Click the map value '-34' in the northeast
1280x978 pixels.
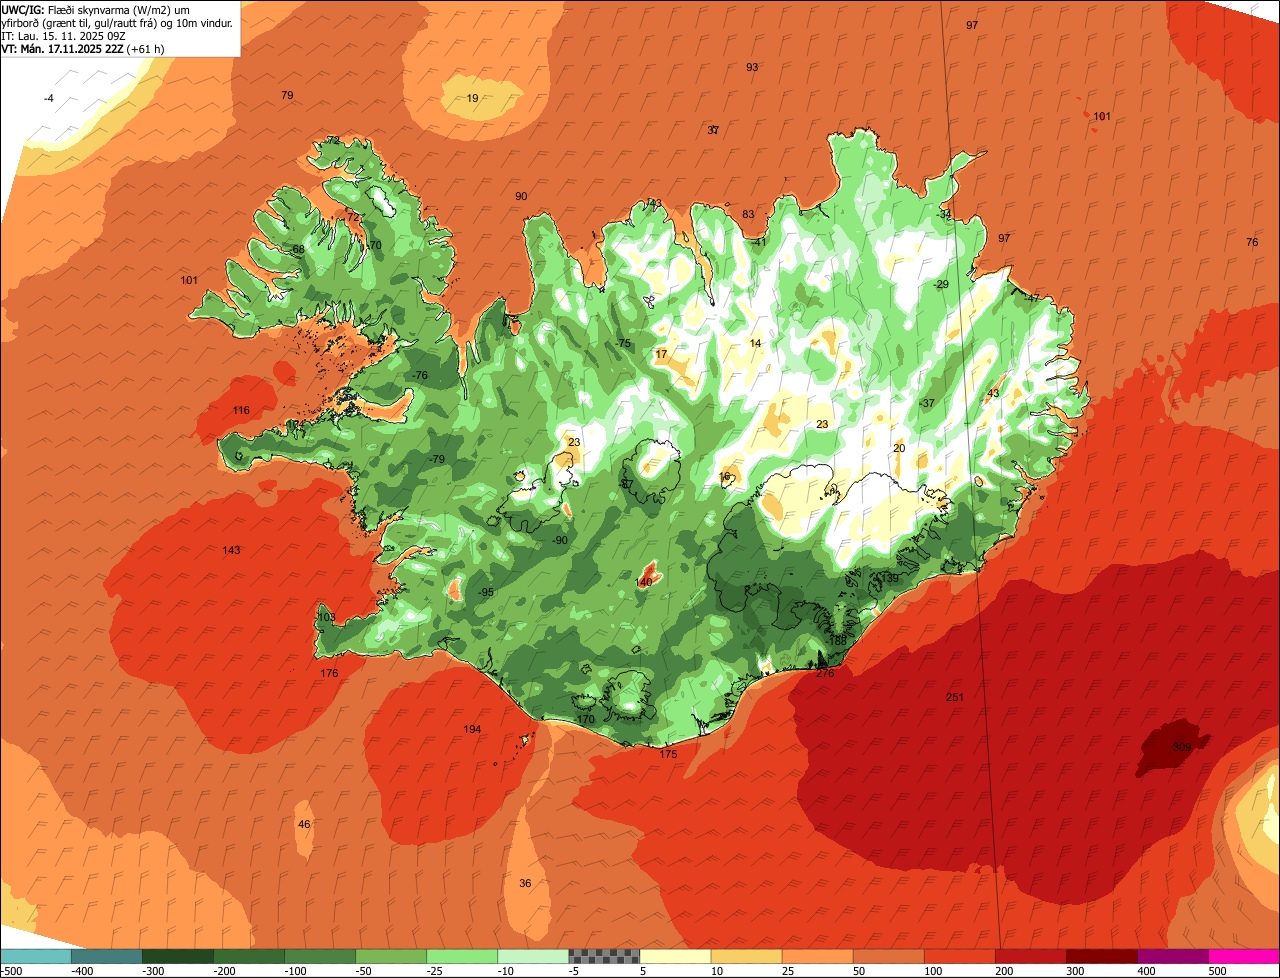(944, 214)
